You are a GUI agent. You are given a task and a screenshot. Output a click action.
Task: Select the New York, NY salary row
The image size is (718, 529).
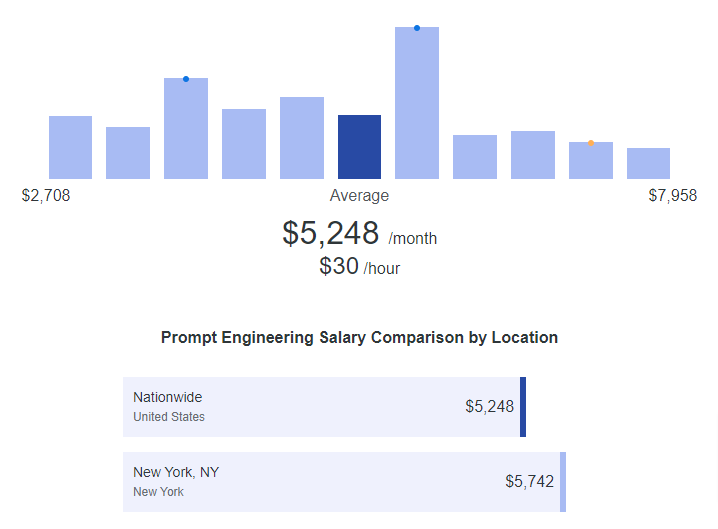point(344,482)
